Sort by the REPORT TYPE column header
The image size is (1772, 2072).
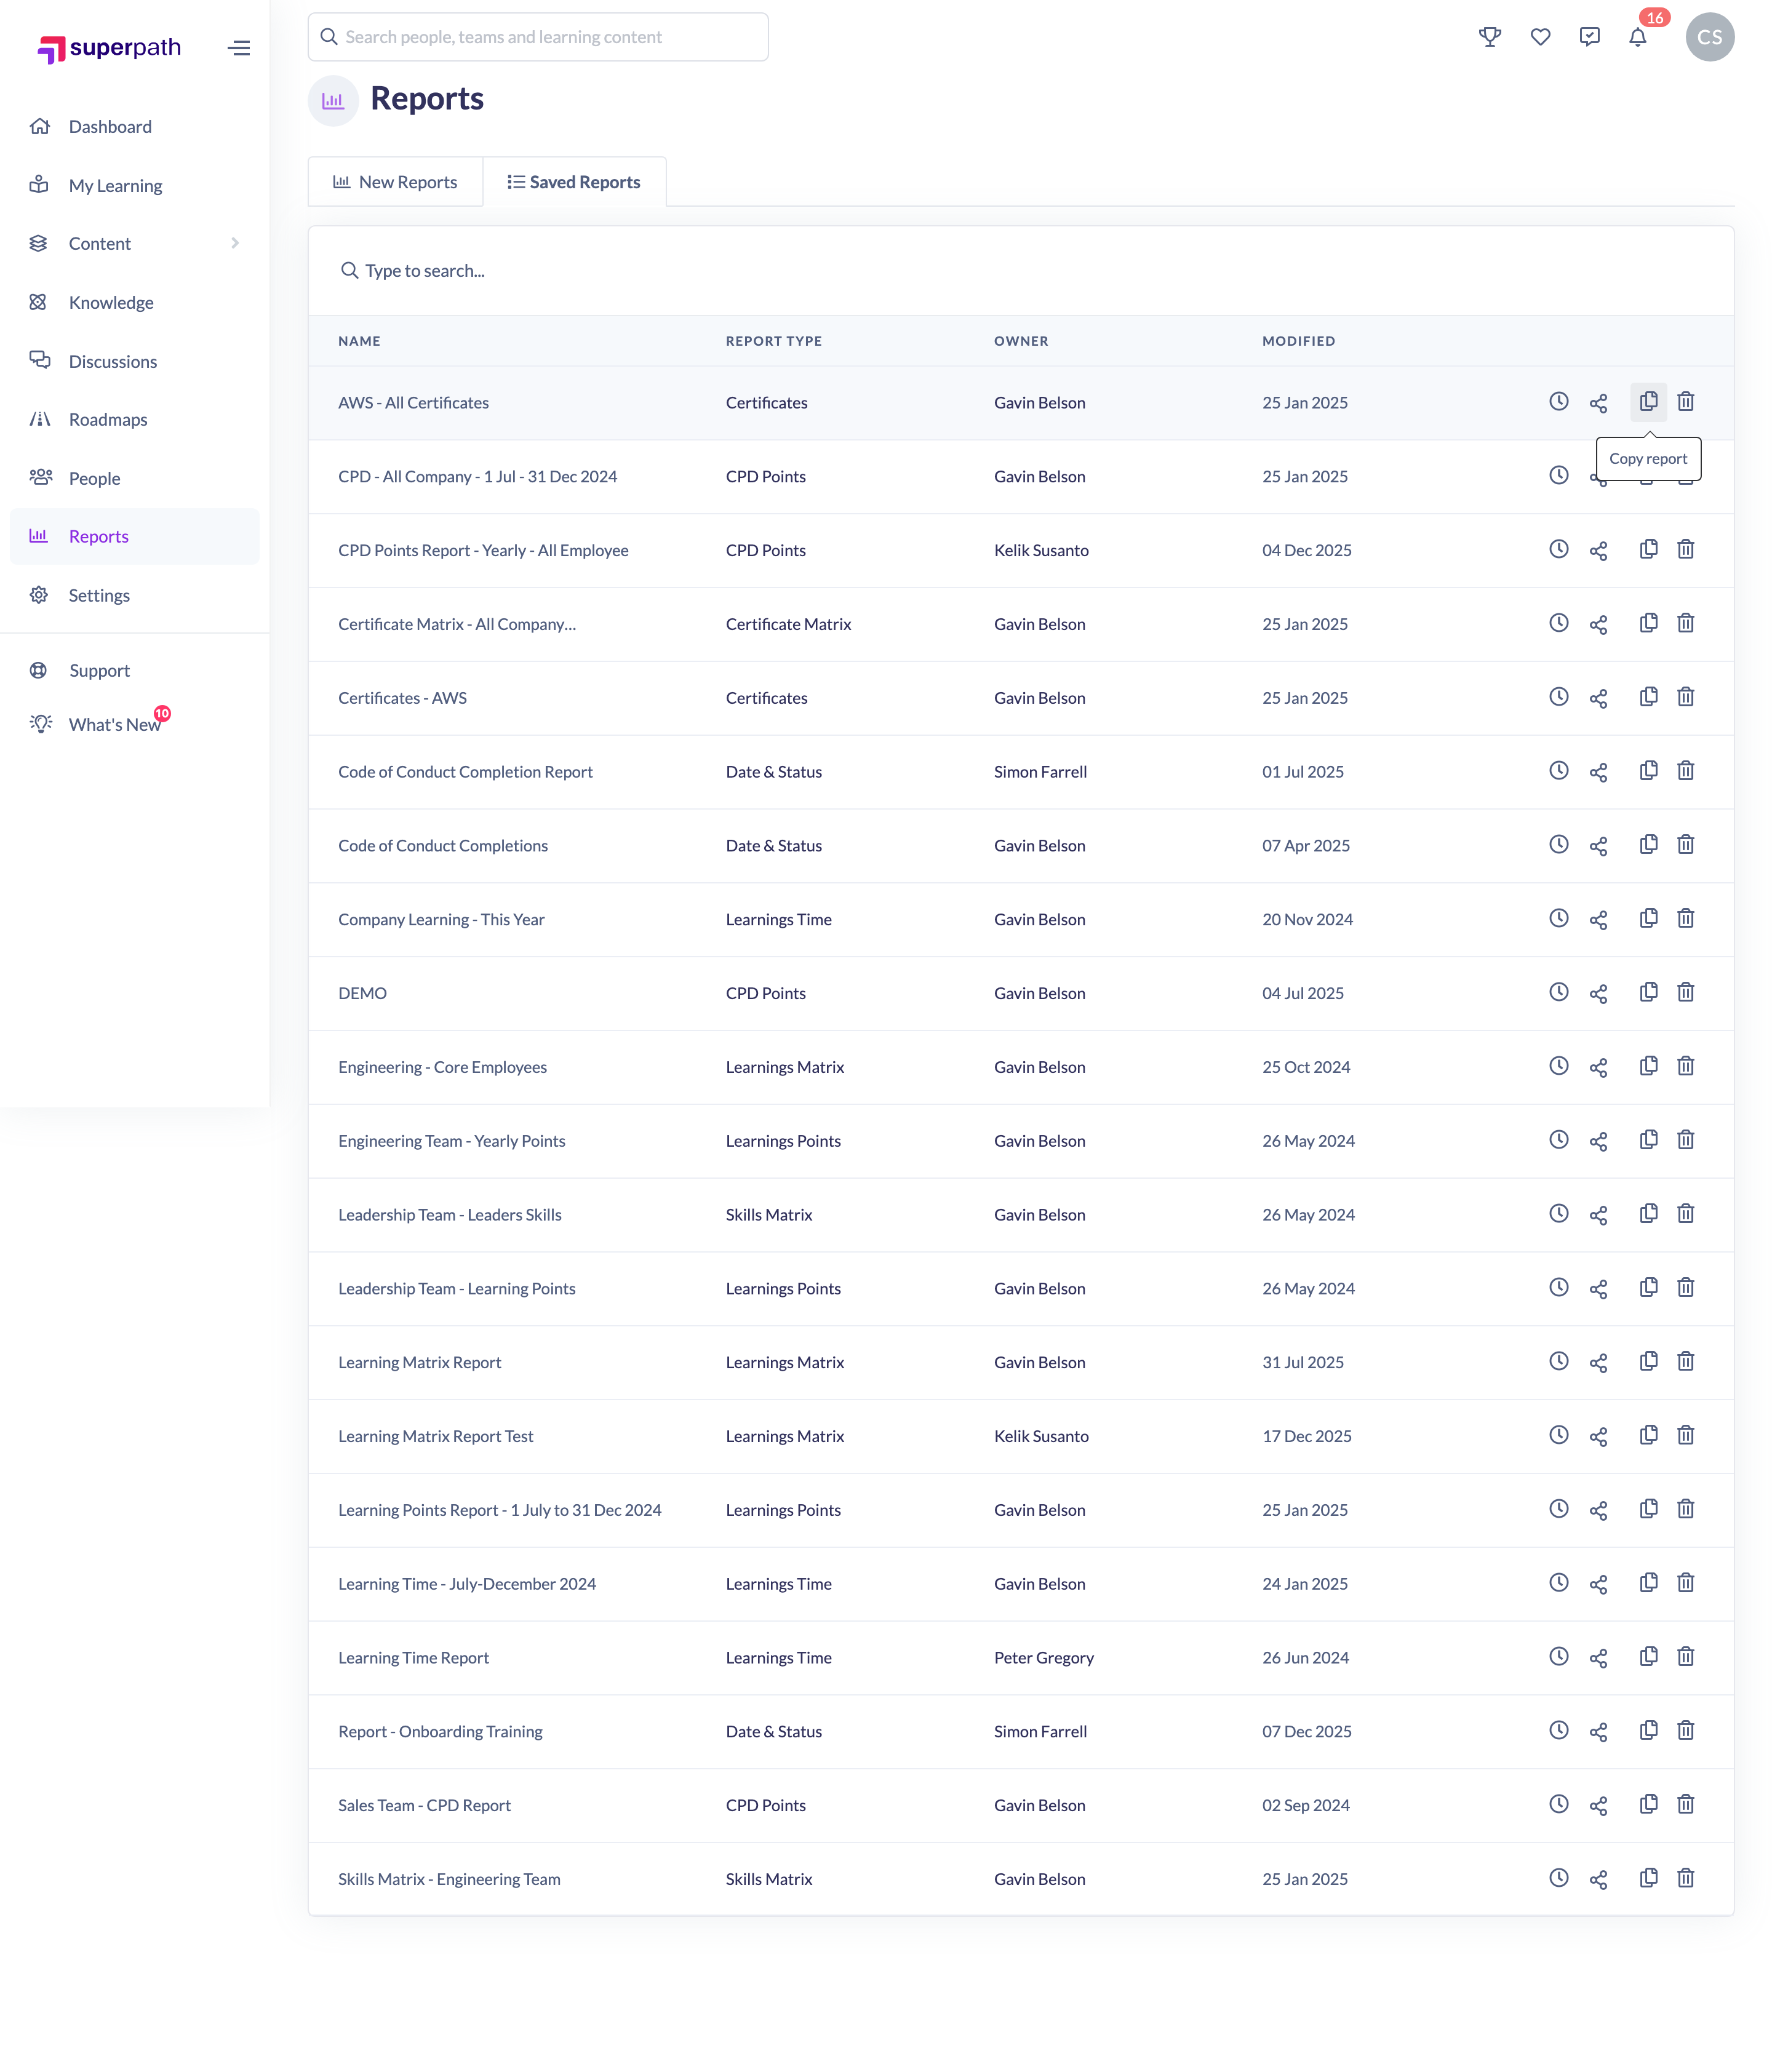click(x=773, y=341)
